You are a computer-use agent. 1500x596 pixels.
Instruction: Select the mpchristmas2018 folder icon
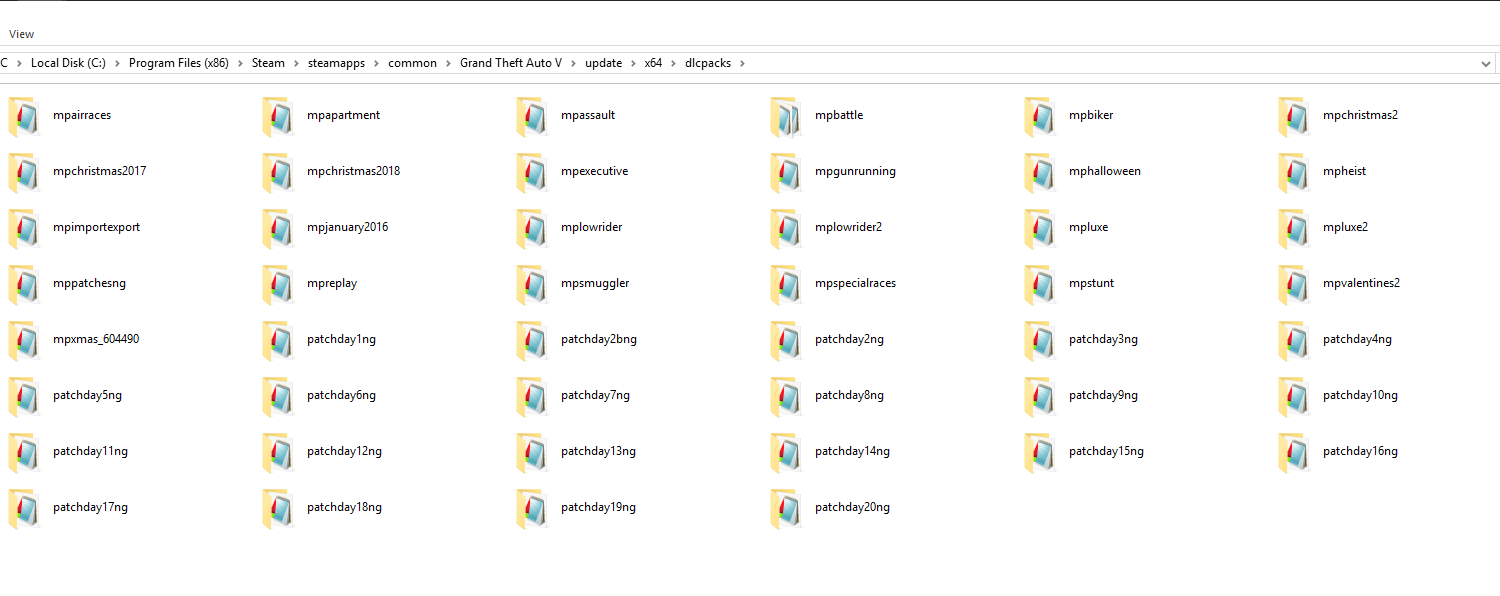click(277, 172)
